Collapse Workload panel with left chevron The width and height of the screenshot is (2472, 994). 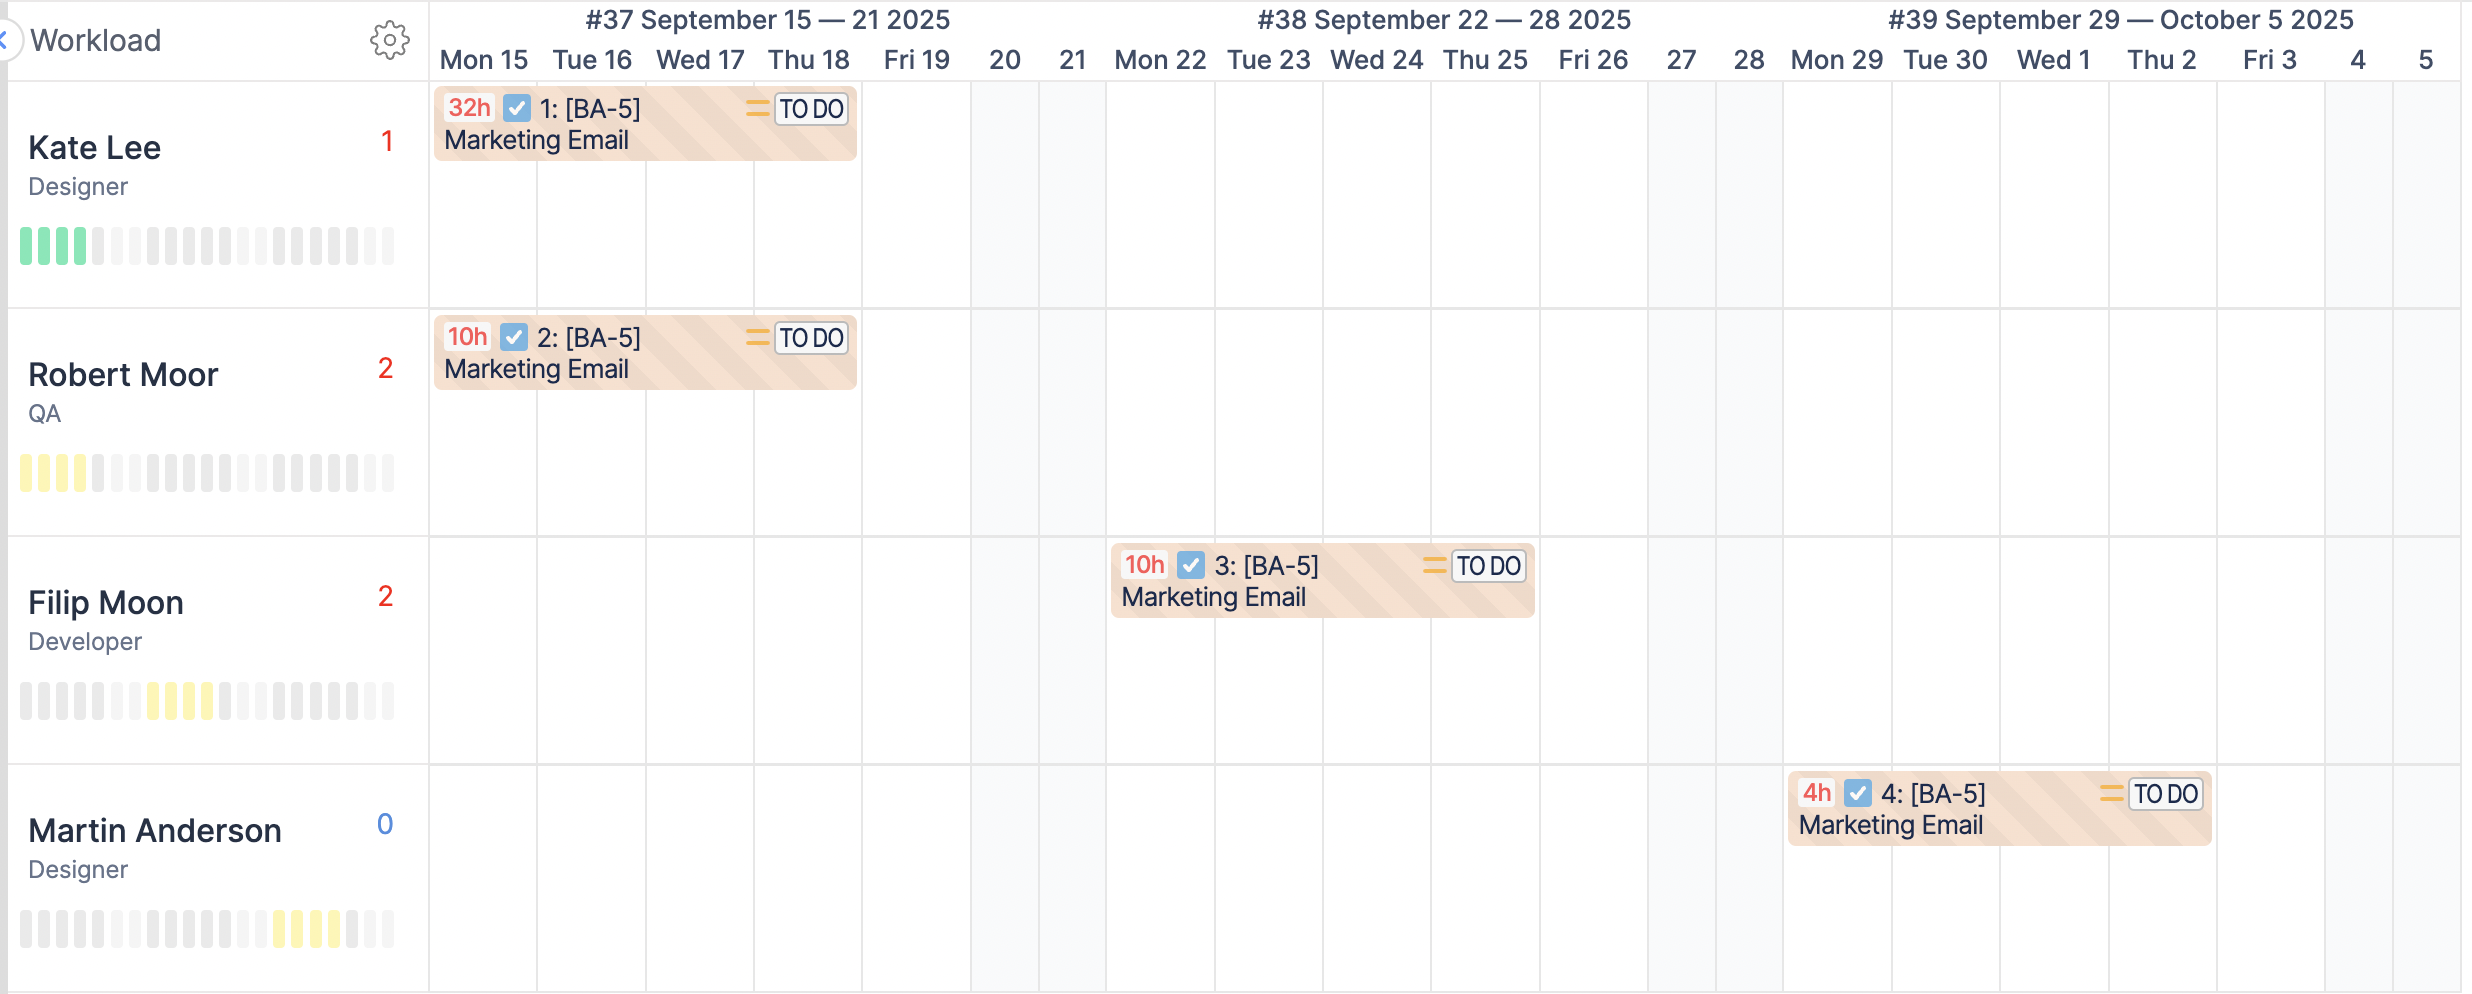(5, 40)
